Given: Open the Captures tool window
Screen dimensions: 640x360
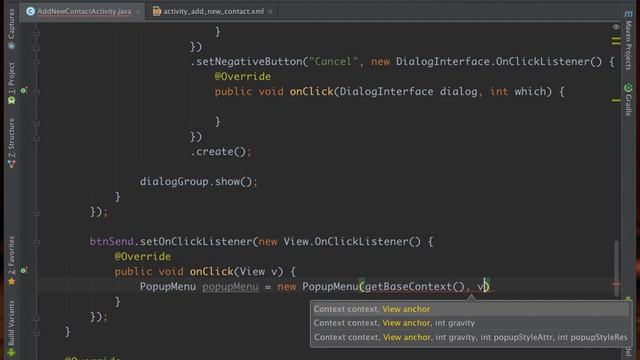Looking at the screenshot, I should [11, 29].
